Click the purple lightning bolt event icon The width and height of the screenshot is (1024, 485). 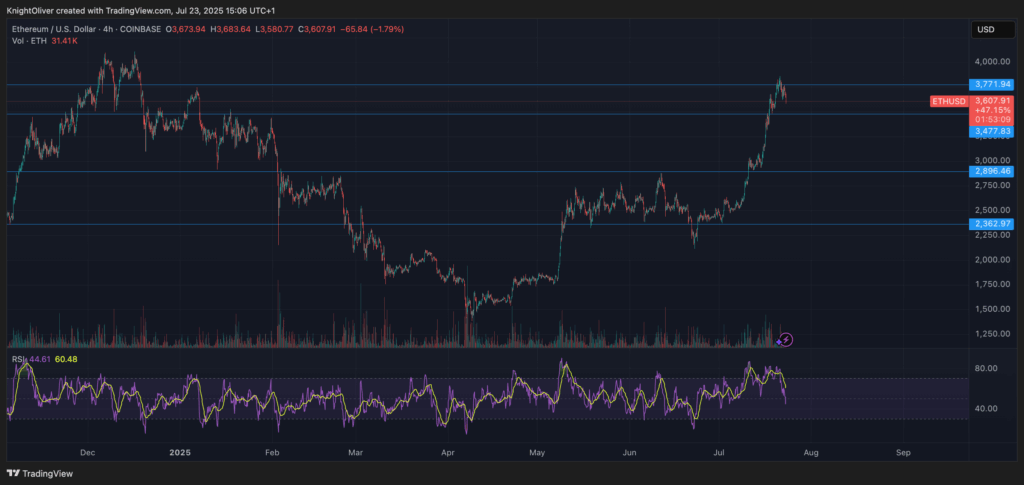click(x=787, y=340)
